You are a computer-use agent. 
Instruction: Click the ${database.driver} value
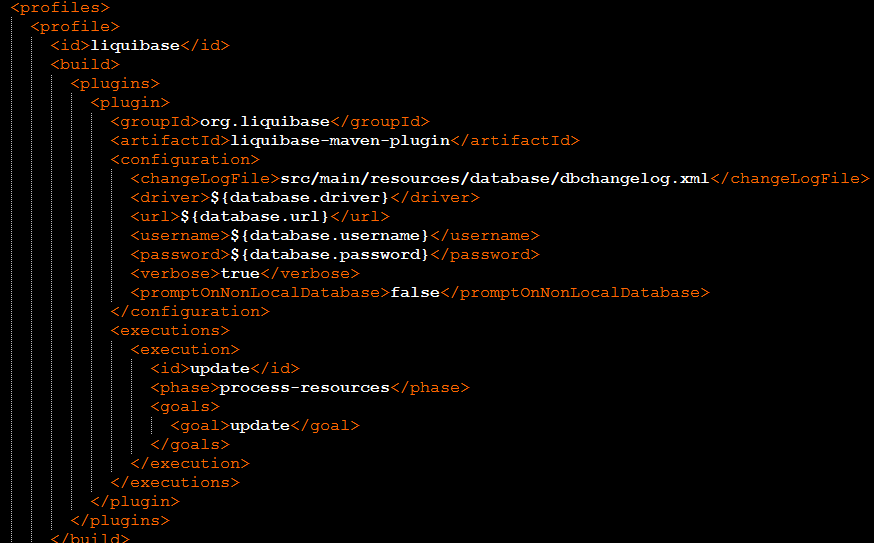pyautogui.click(x=299, y=197)
